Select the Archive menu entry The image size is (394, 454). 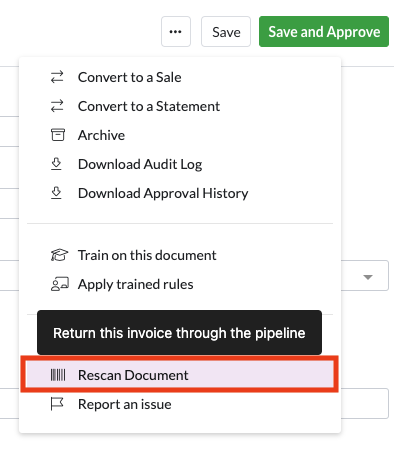[x=180, y=135]
